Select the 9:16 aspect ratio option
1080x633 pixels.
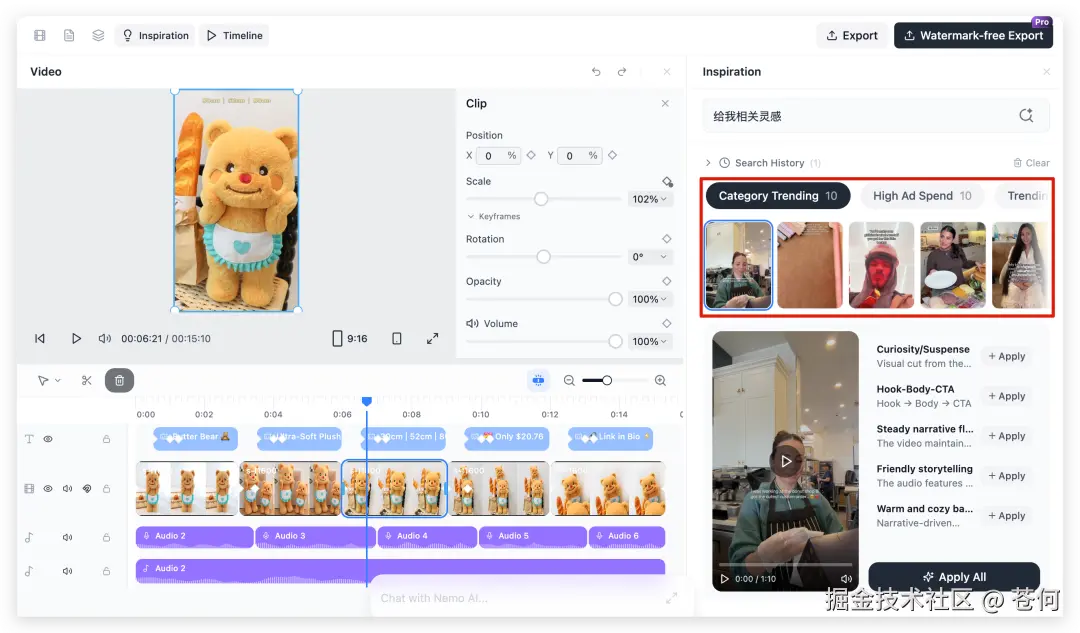coord(350,338)
